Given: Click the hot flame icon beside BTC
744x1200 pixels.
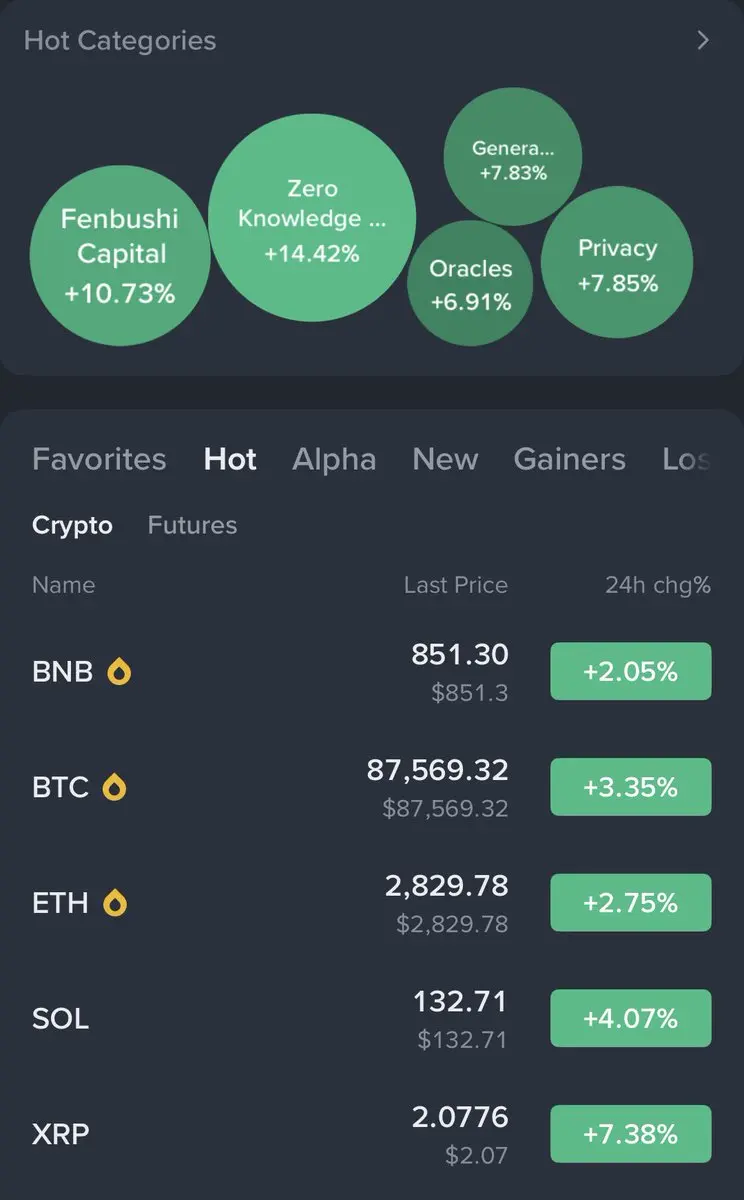Looking at the screenshot, I should tap(115, 788).
